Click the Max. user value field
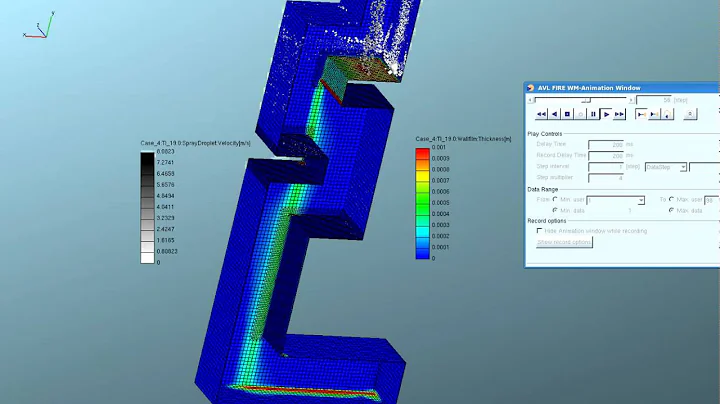Viewport: 720px width, 404px height. (x=712, y=201)
